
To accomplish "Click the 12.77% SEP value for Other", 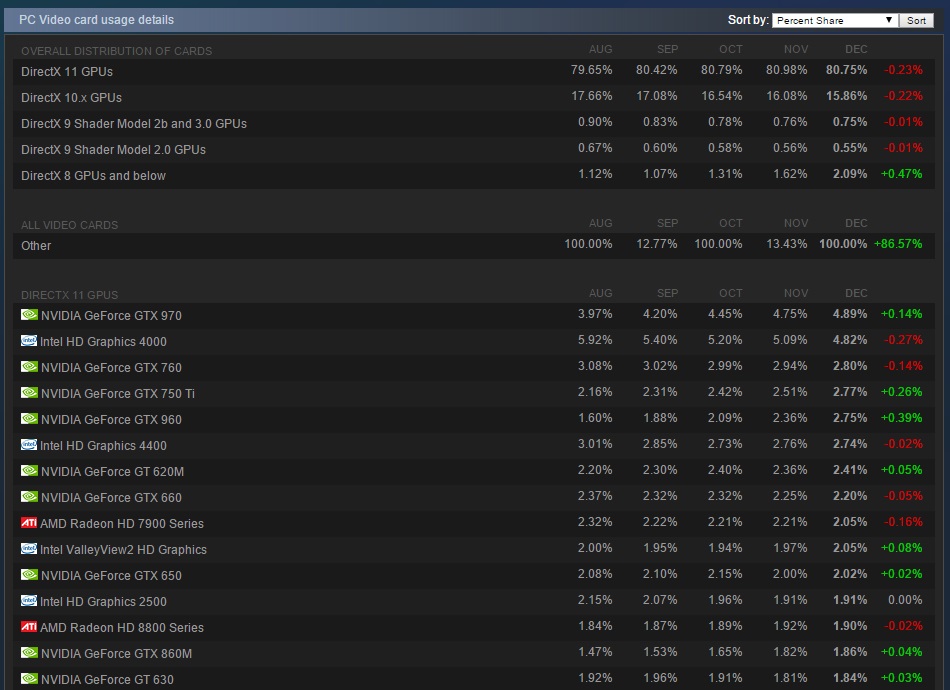I will 657,244.
